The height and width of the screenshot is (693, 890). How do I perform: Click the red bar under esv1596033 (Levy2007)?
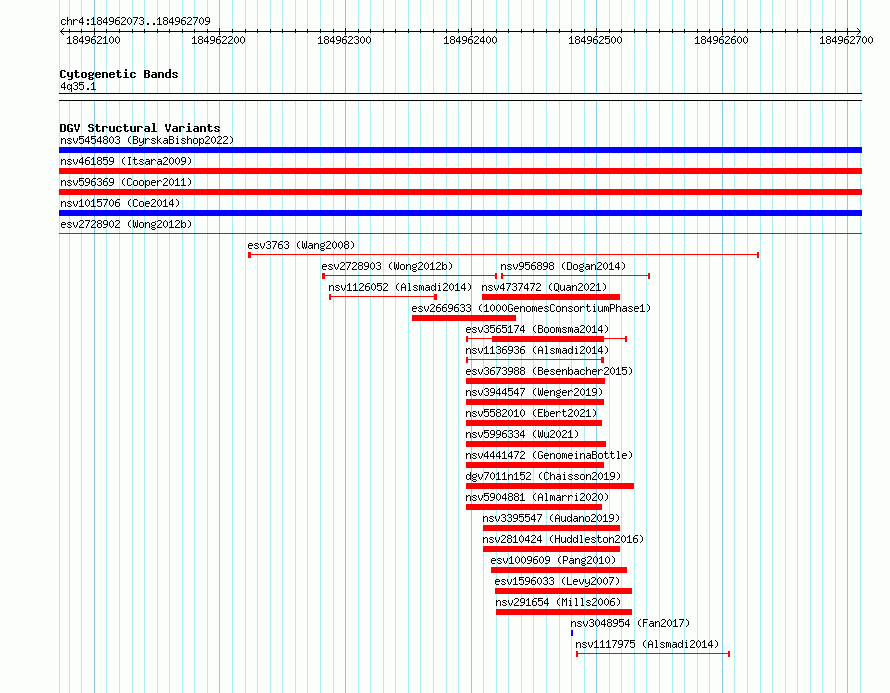pos(563,591)
